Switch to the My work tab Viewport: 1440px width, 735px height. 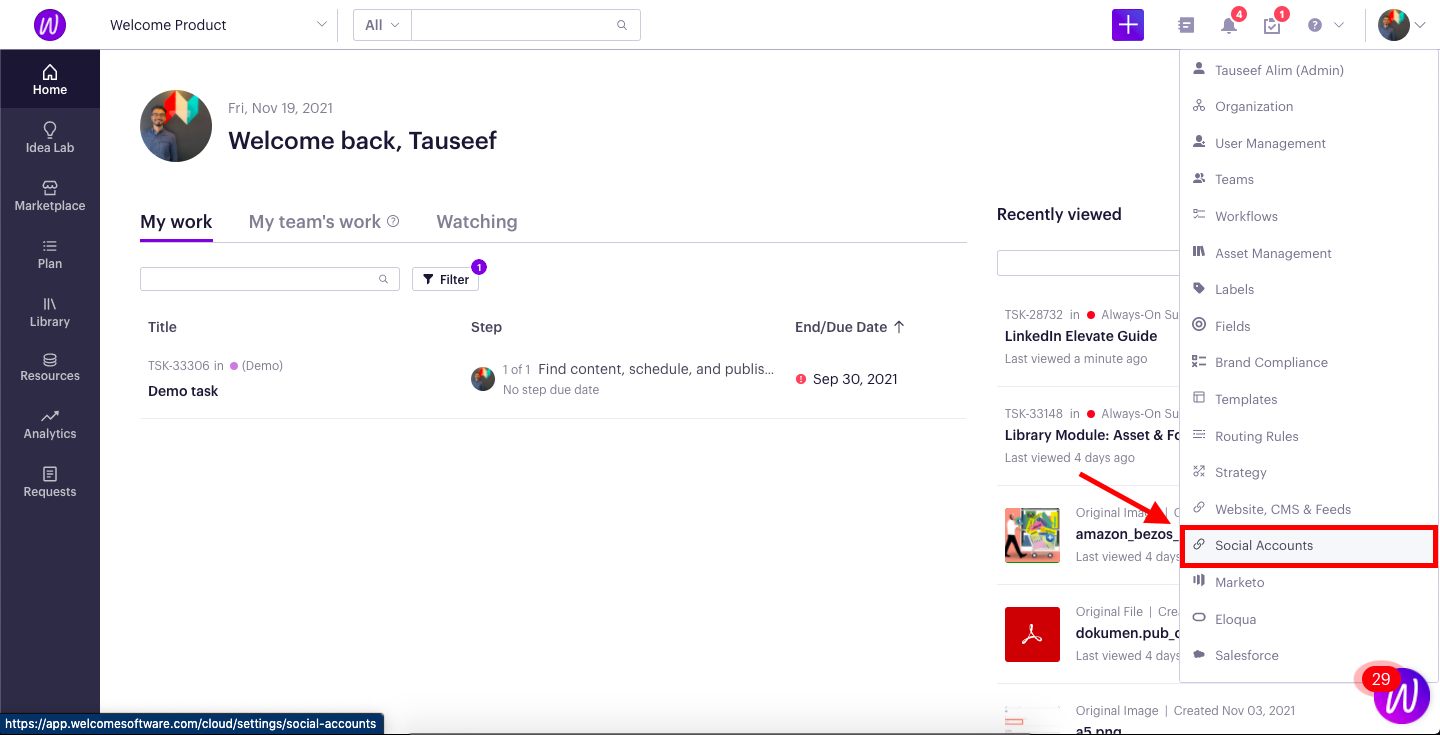[x=176, y=222]
